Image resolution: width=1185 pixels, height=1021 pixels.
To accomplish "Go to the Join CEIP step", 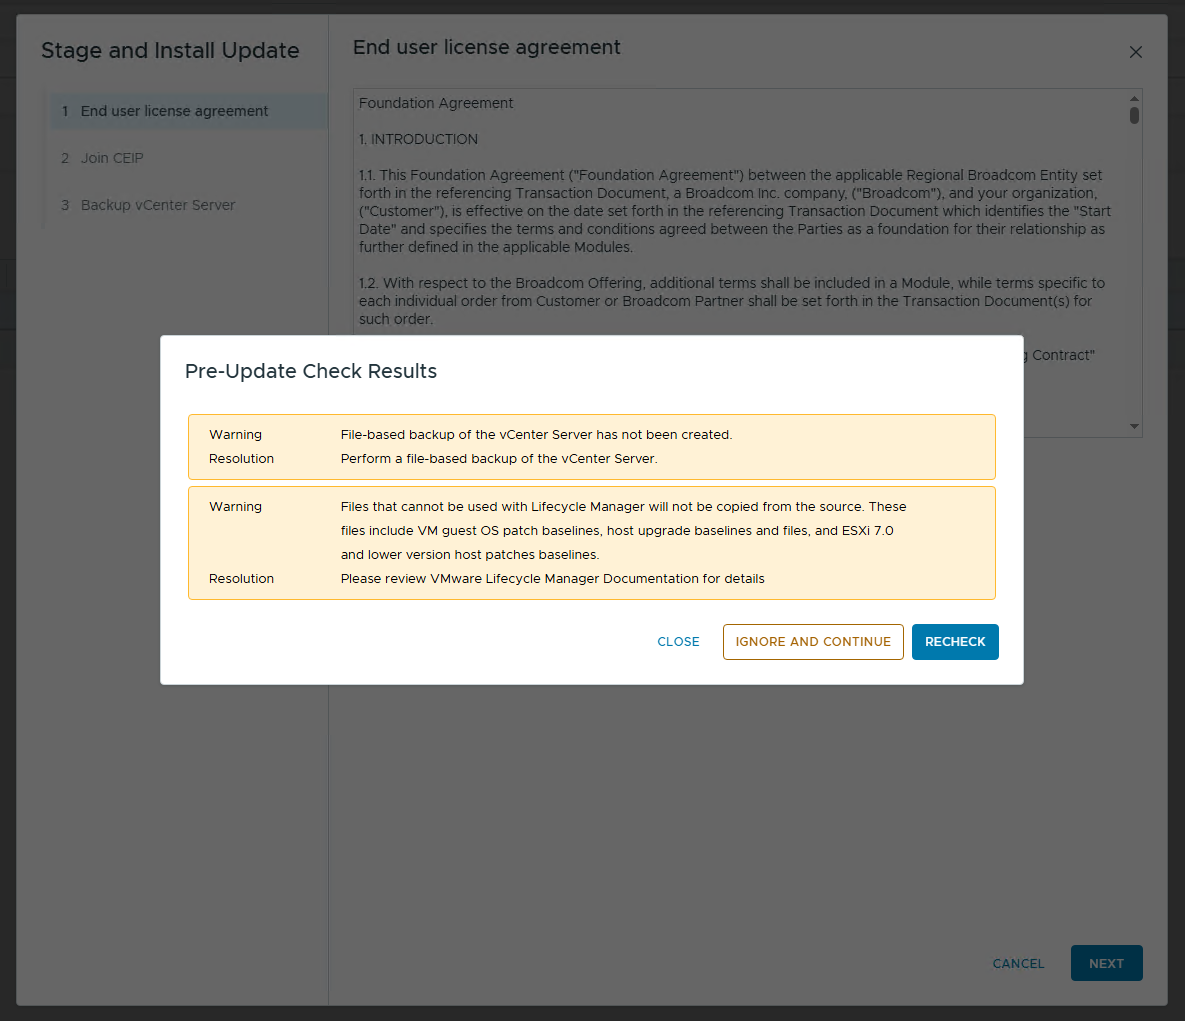I will (x=112, y=158).
